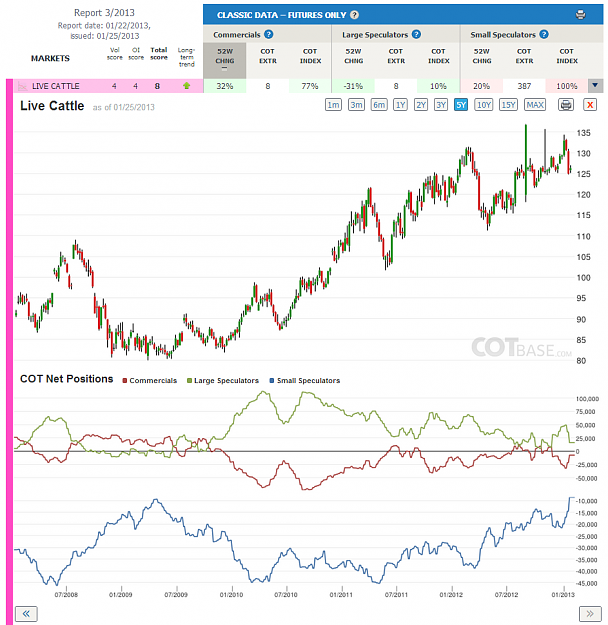The height and width of the screenshot is (625, 608).
Task: Toggle Small Speculators series in legend
Action: (305, 381)
